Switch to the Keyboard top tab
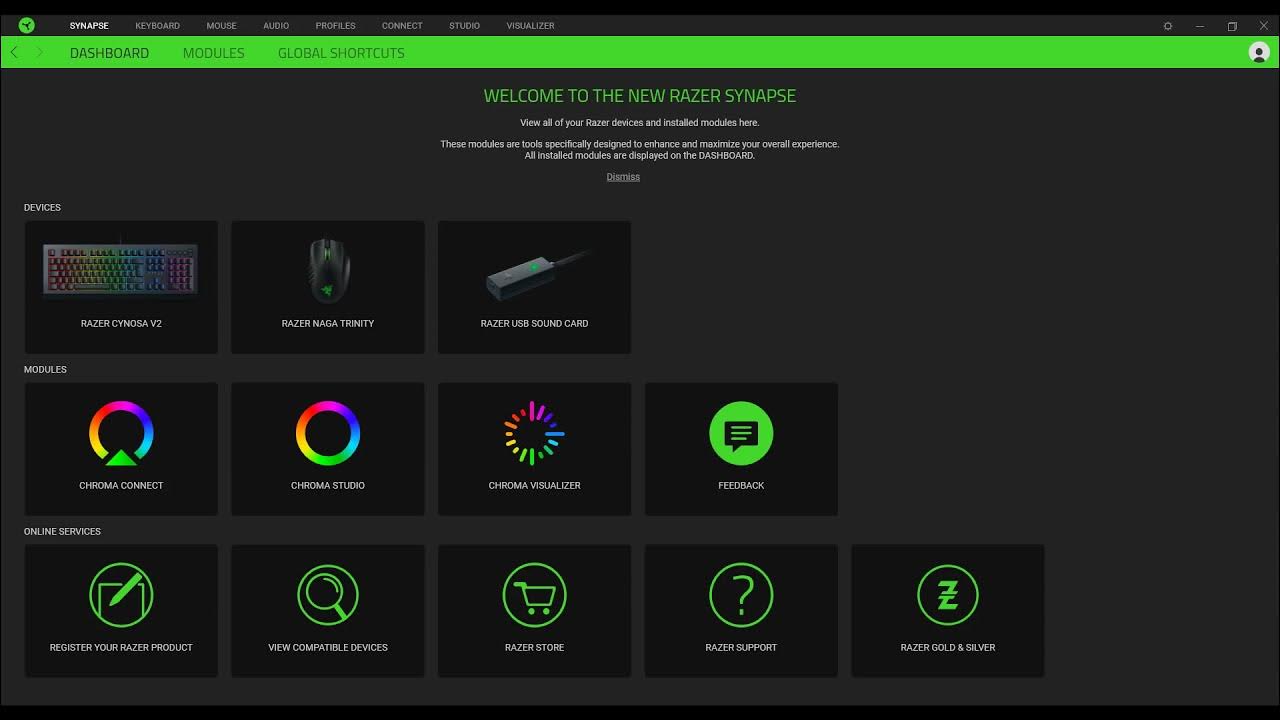Screen dimensions: 1280x720 click(x=158, y=26)
